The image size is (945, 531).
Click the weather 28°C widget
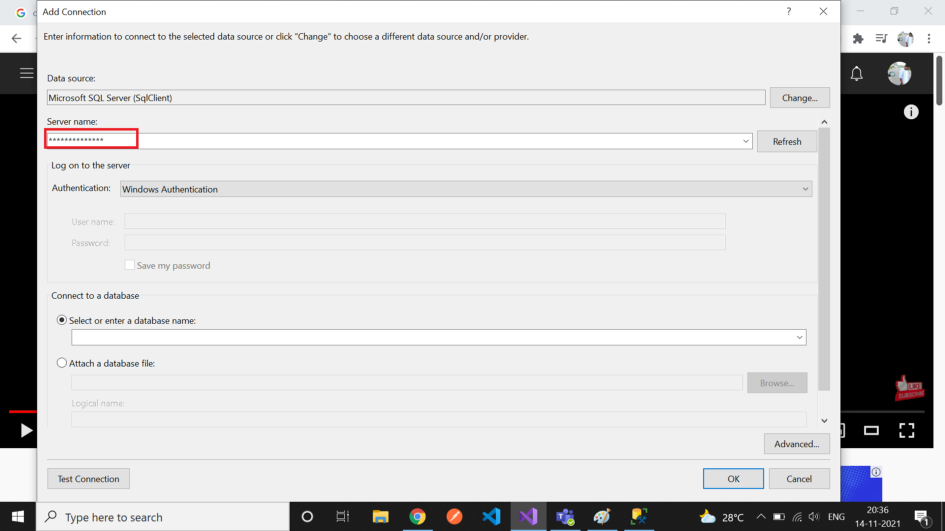[721, 517]
